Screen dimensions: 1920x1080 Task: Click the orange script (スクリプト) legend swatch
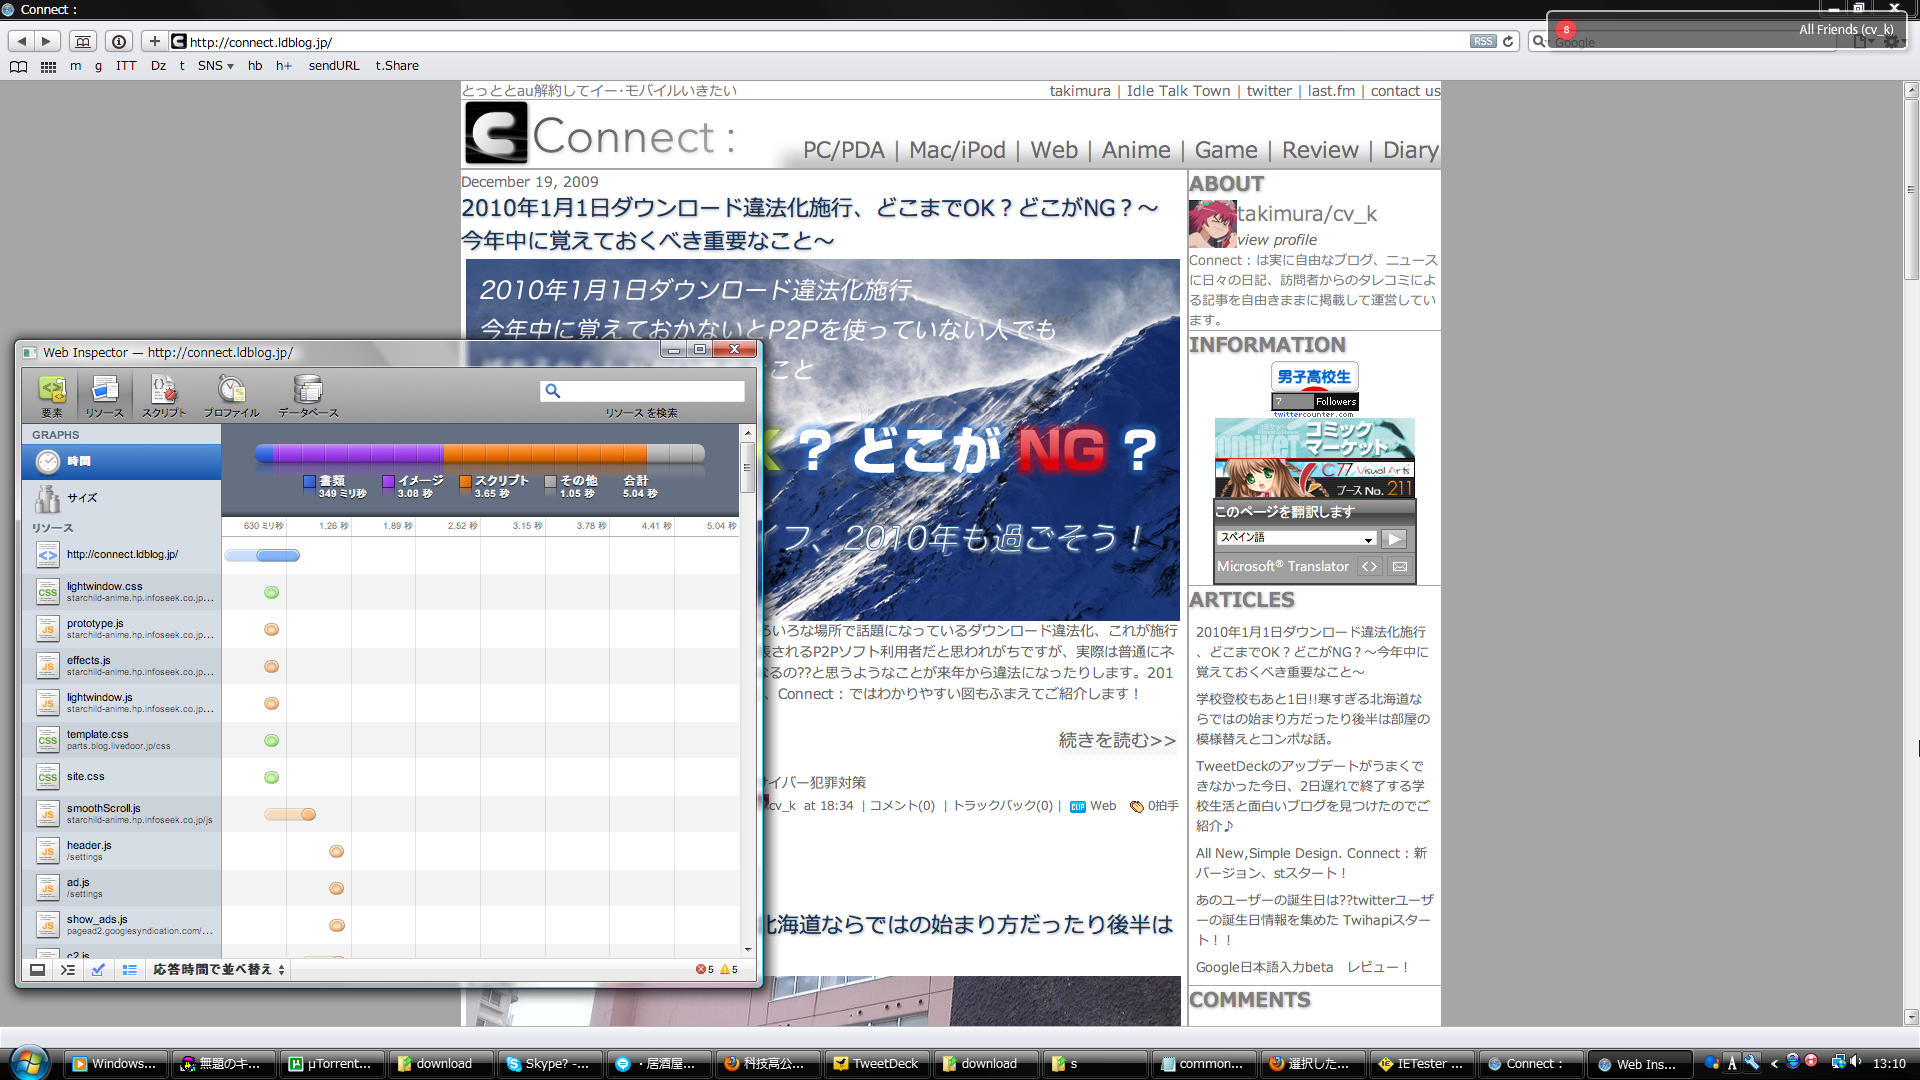pyautogui.click(x=465, y=481)
